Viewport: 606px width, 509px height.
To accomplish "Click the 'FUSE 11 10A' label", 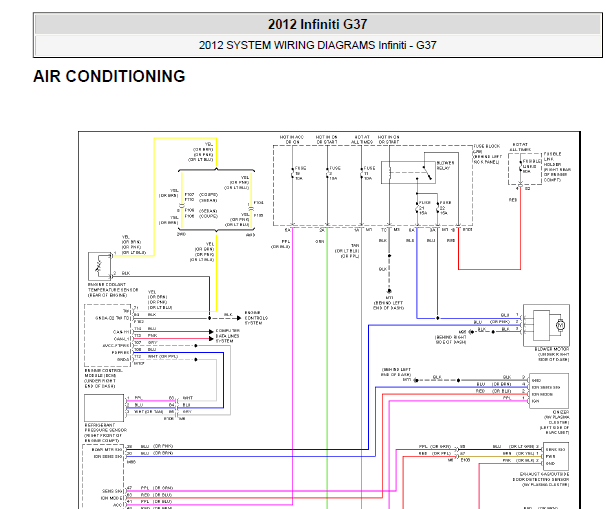I will [x=369, y=173].
